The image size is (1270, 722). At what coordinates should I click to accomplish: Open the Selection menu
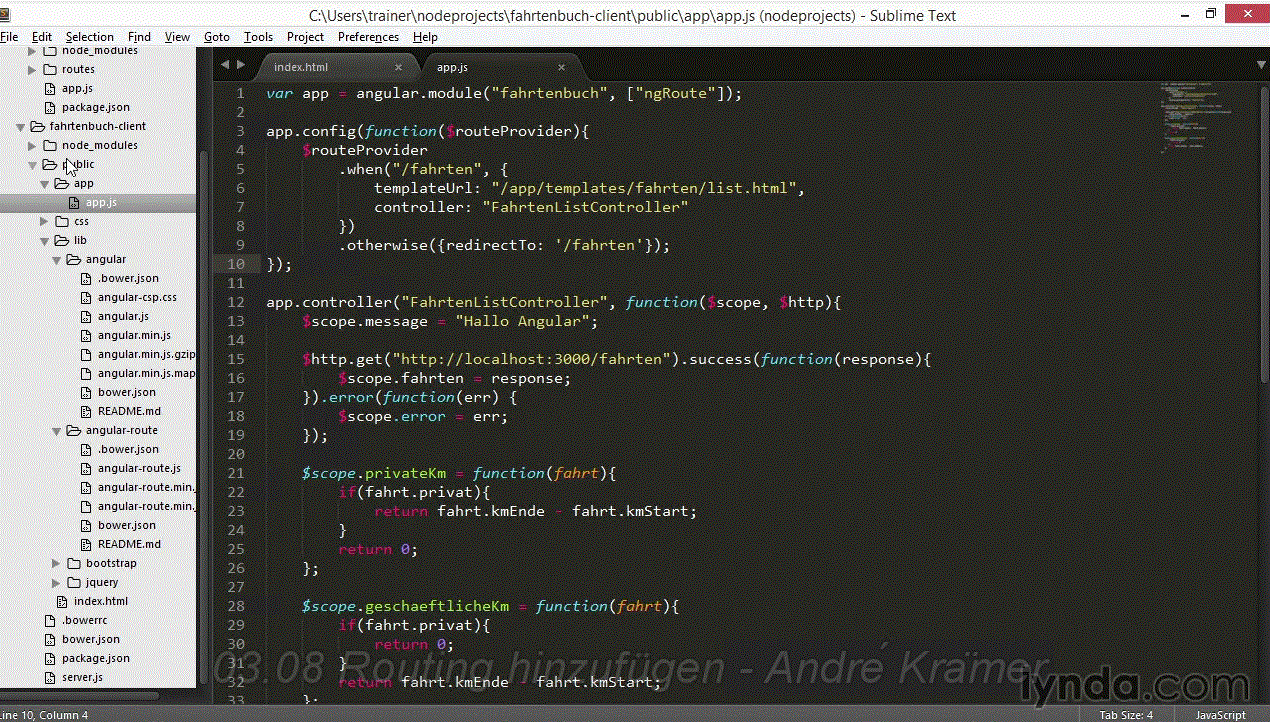click(90, 37)
